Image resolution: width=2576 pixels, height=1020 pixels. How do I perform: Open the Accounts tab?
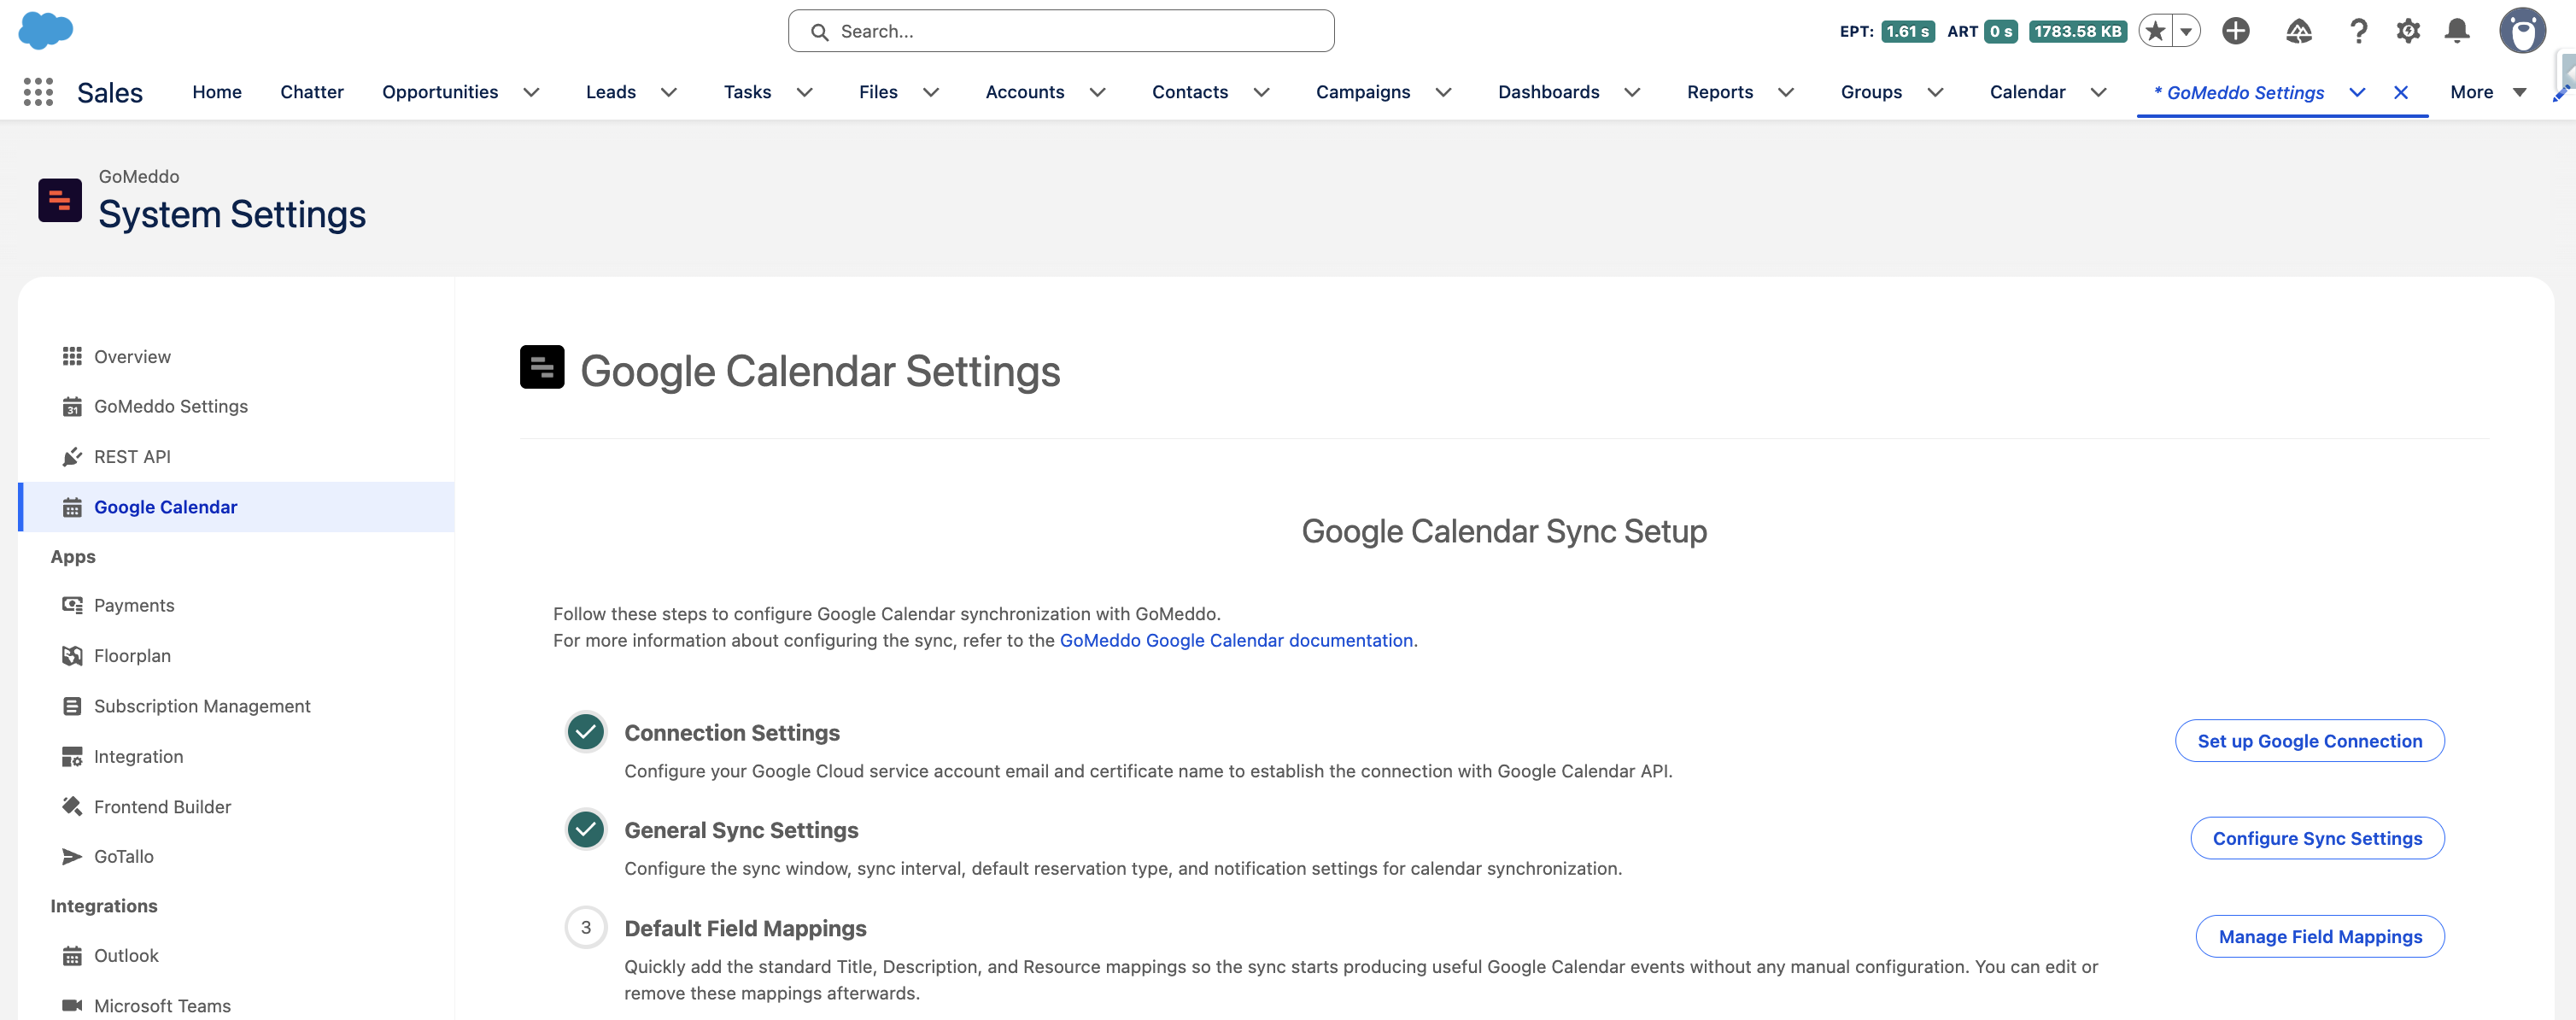tap(1025, 92)
